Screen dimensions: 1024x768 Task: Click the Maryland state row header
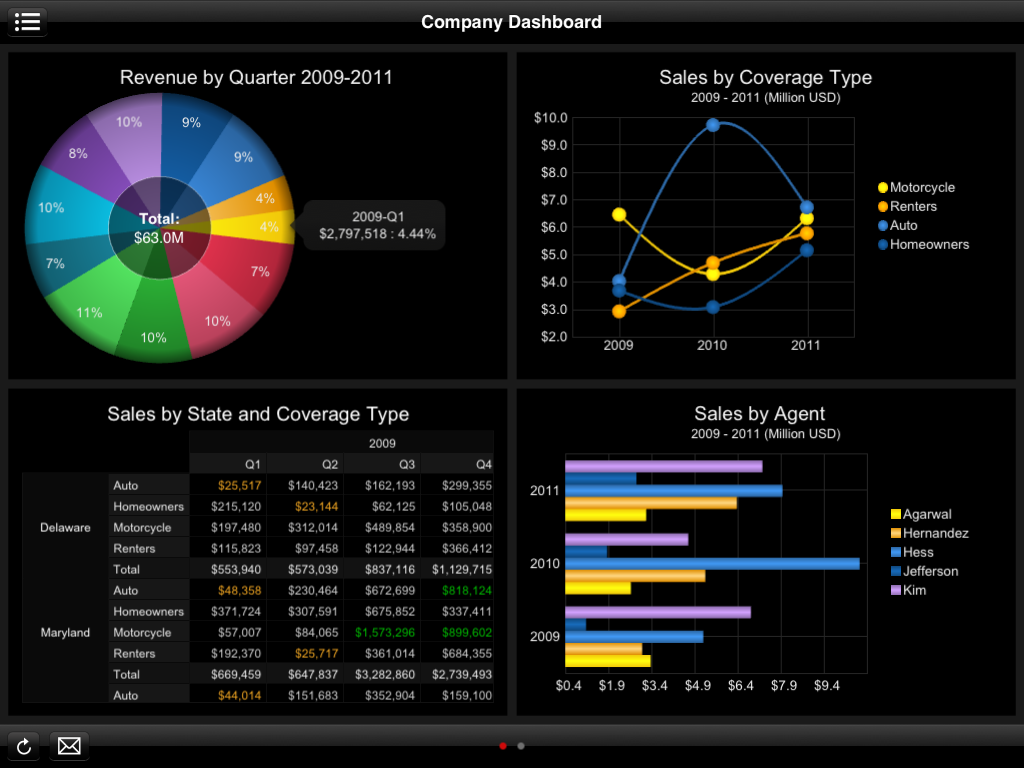point(65,632)
